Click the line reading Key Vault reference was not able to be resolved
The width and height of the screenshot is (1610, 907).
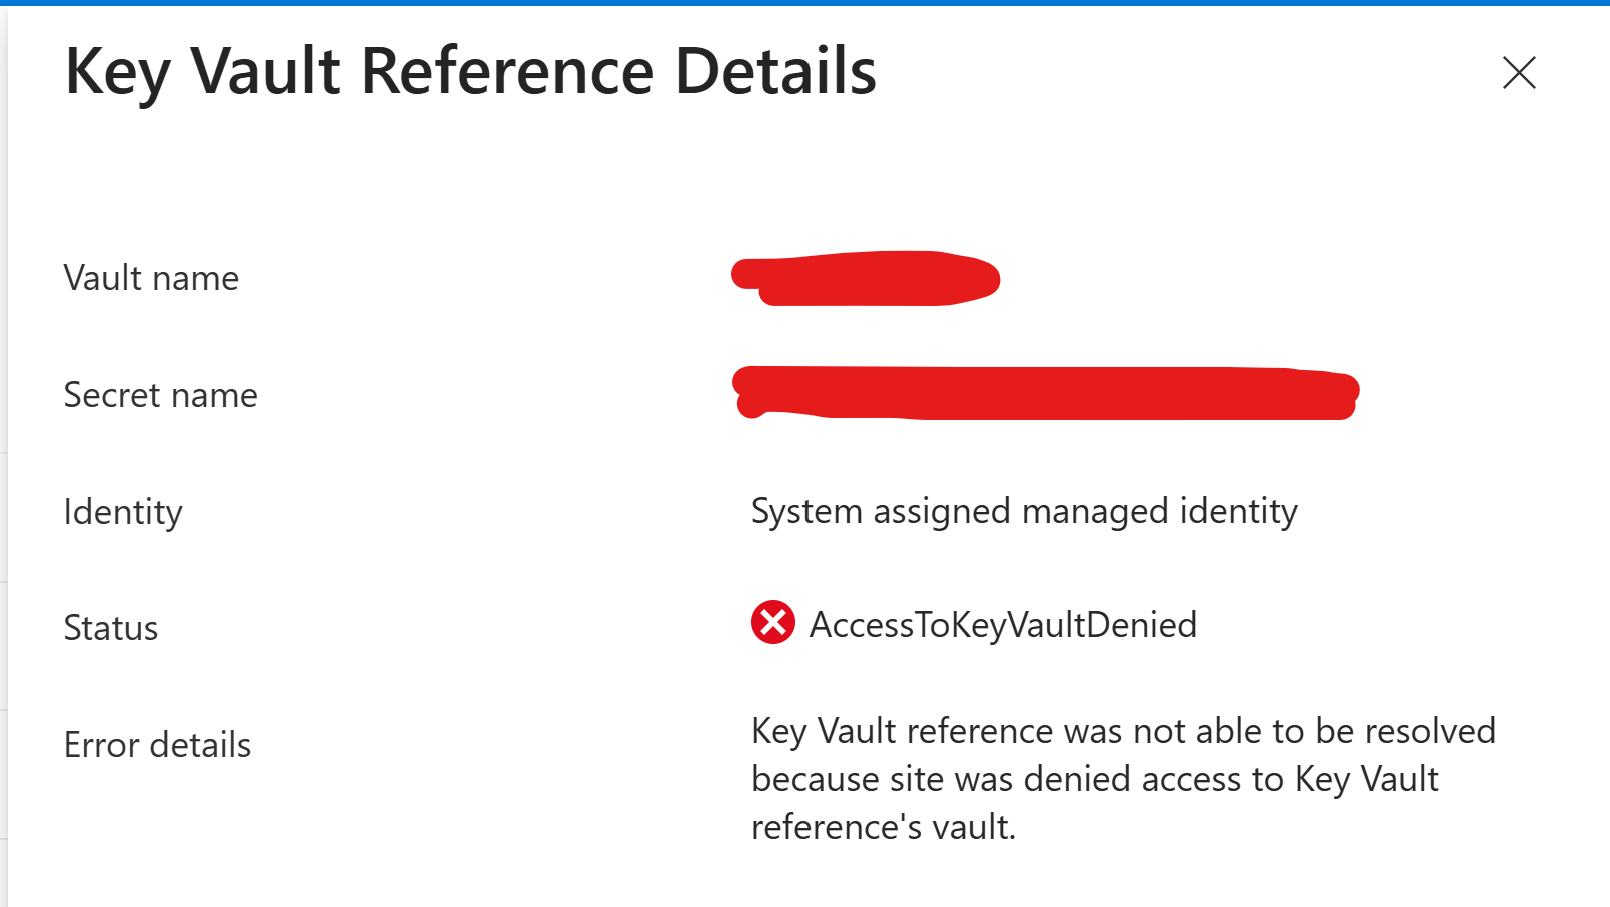1123,731
